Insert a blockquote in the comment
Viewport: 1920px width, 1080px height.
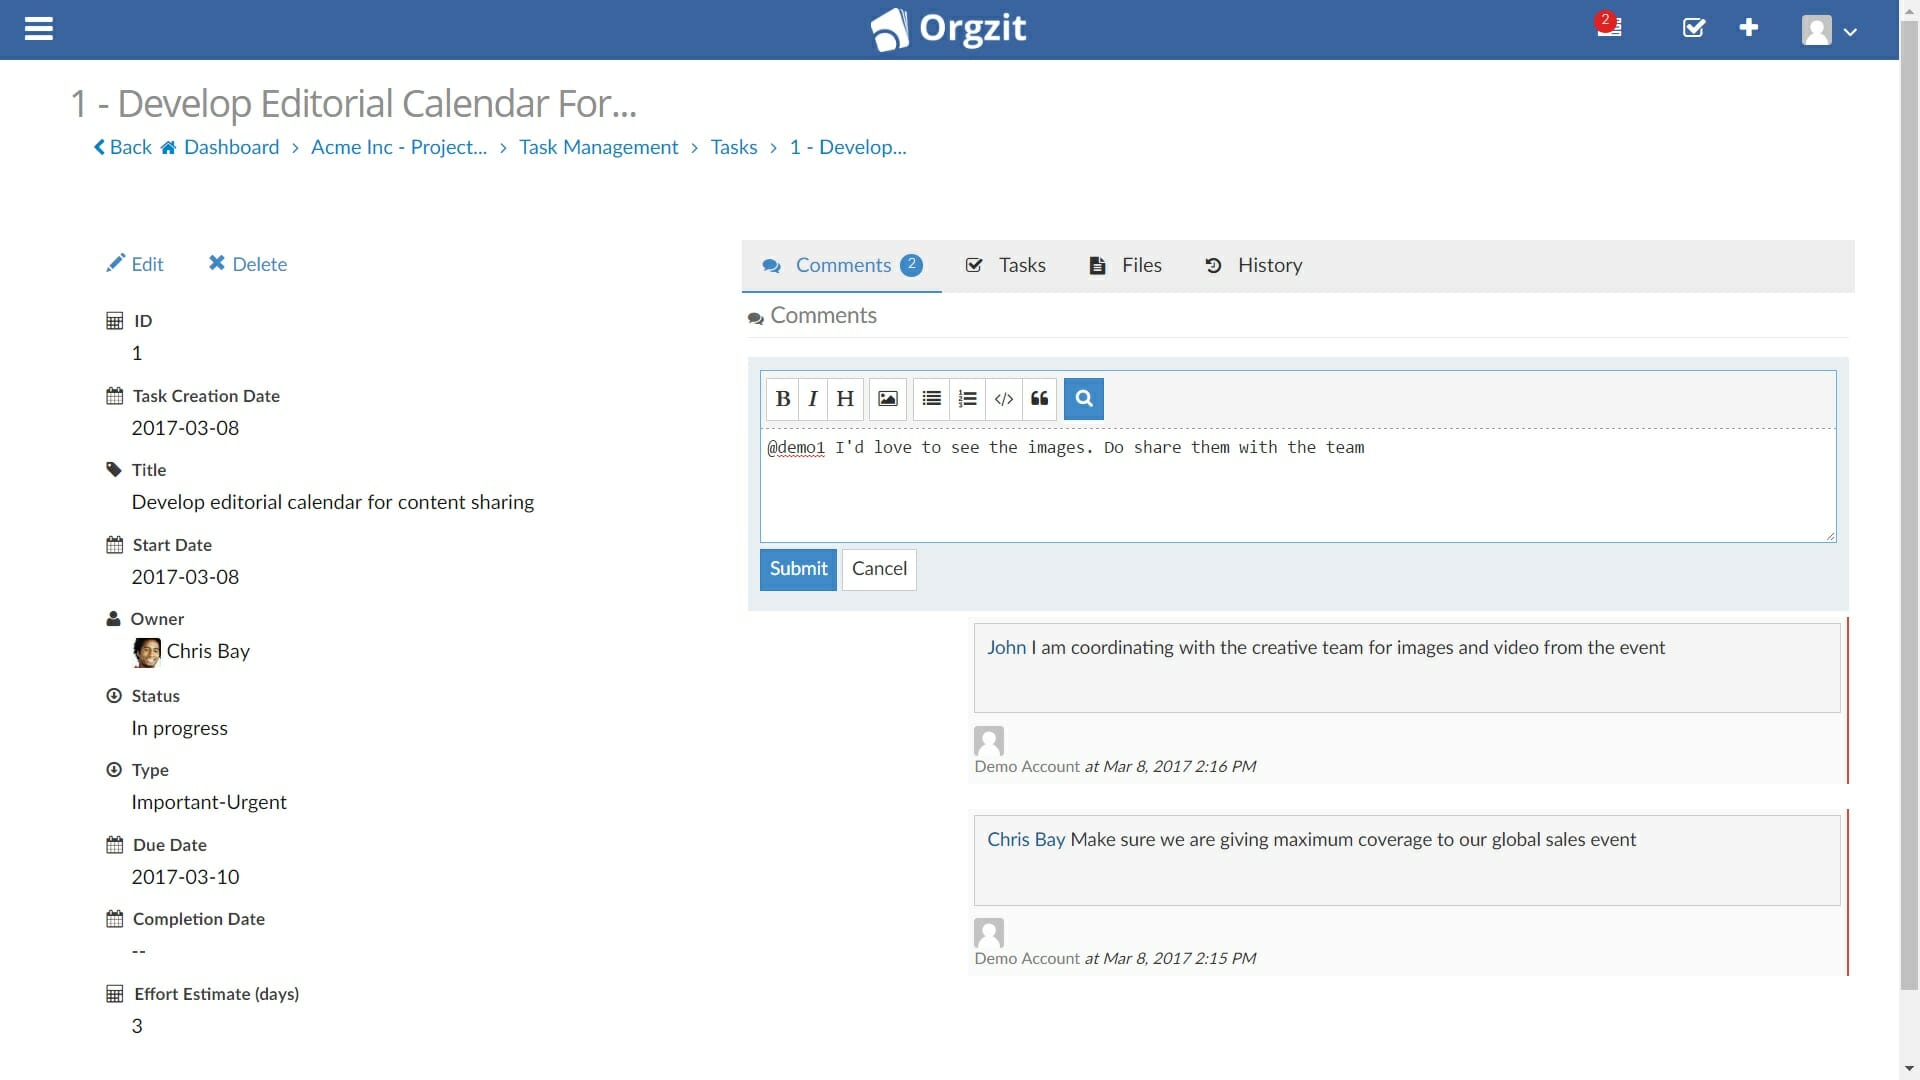[x=1040, y=398]
